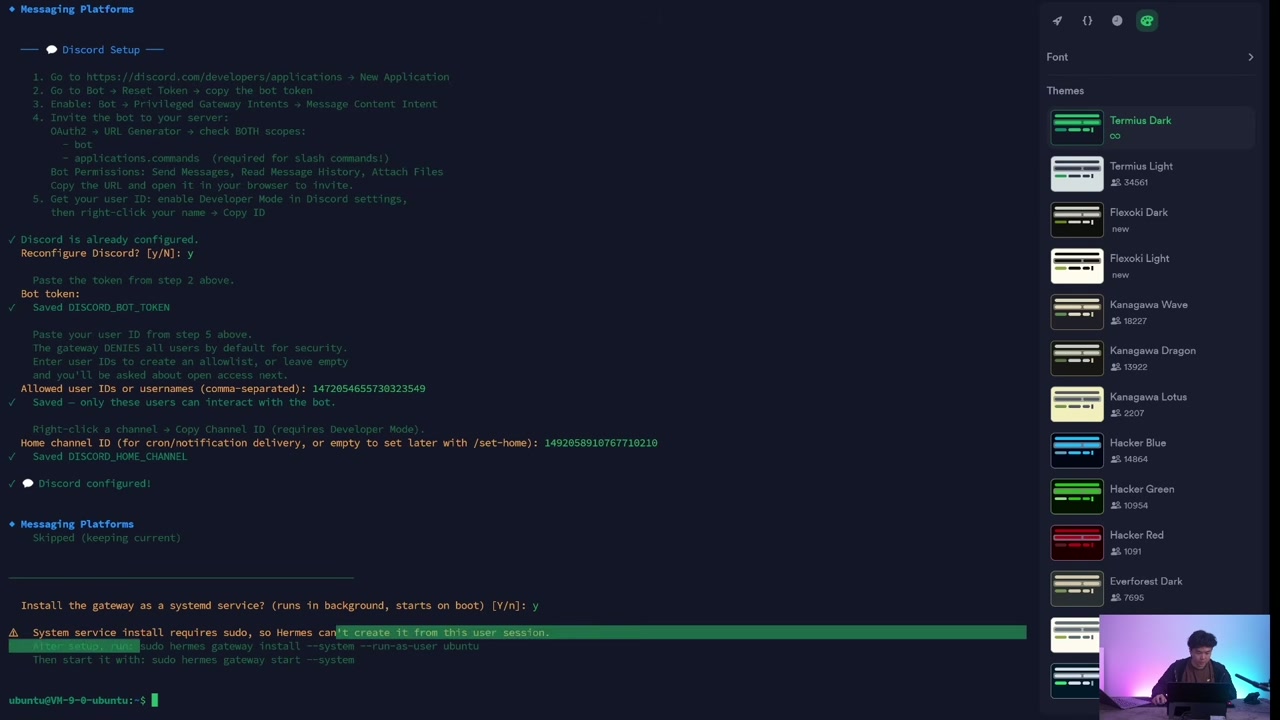This screenshot has width=1280, height=720.
Task: Click the "Install the gateway as a systemd service?" prompt
Action: (280, 605)
